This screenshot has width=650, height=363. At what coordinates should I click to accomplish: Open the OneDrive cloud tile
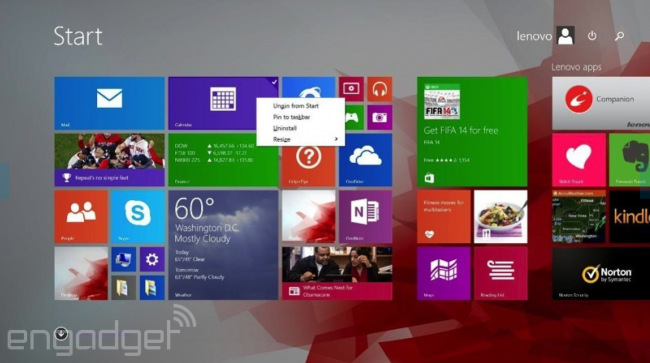tap(365, 160)
